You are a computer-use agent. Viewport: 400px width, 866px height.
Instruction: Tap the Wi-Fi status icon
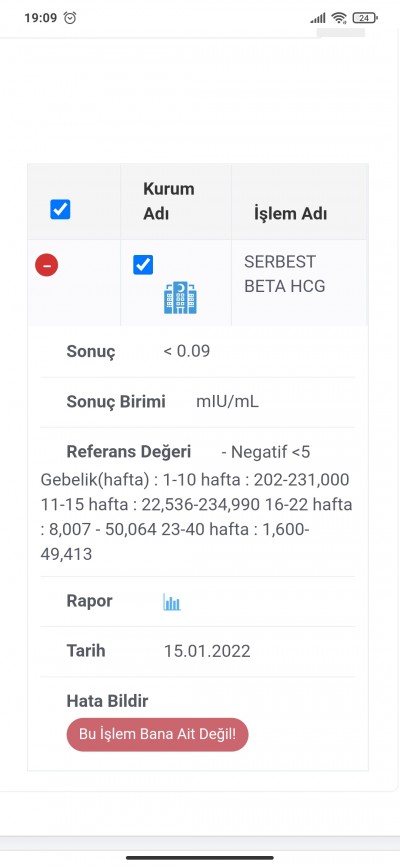339,18
